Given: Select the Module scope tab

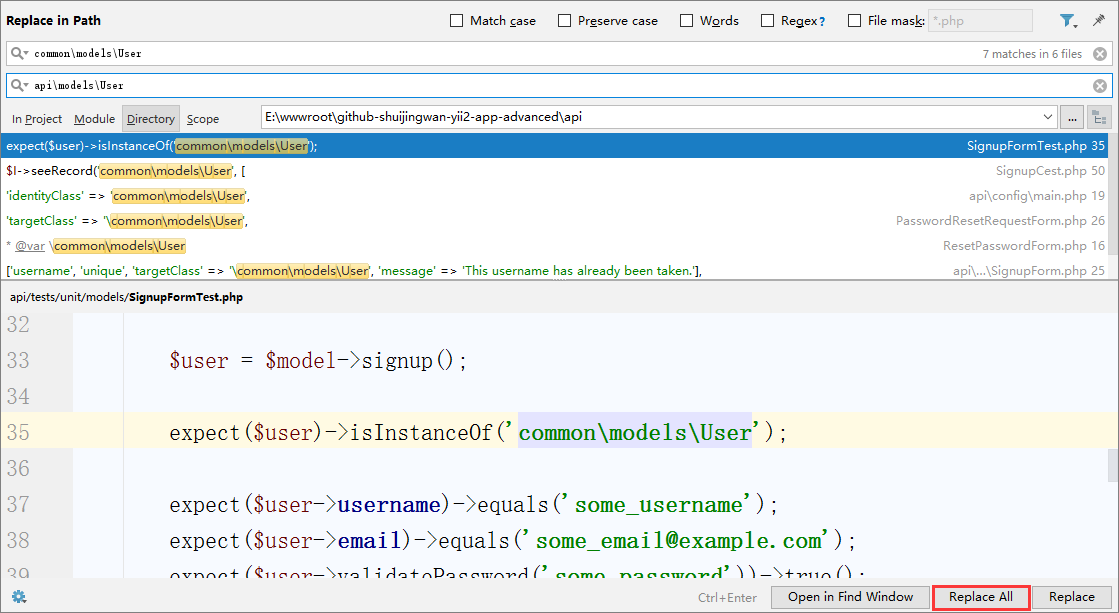Looking at the screenshot, I should 95,119.
